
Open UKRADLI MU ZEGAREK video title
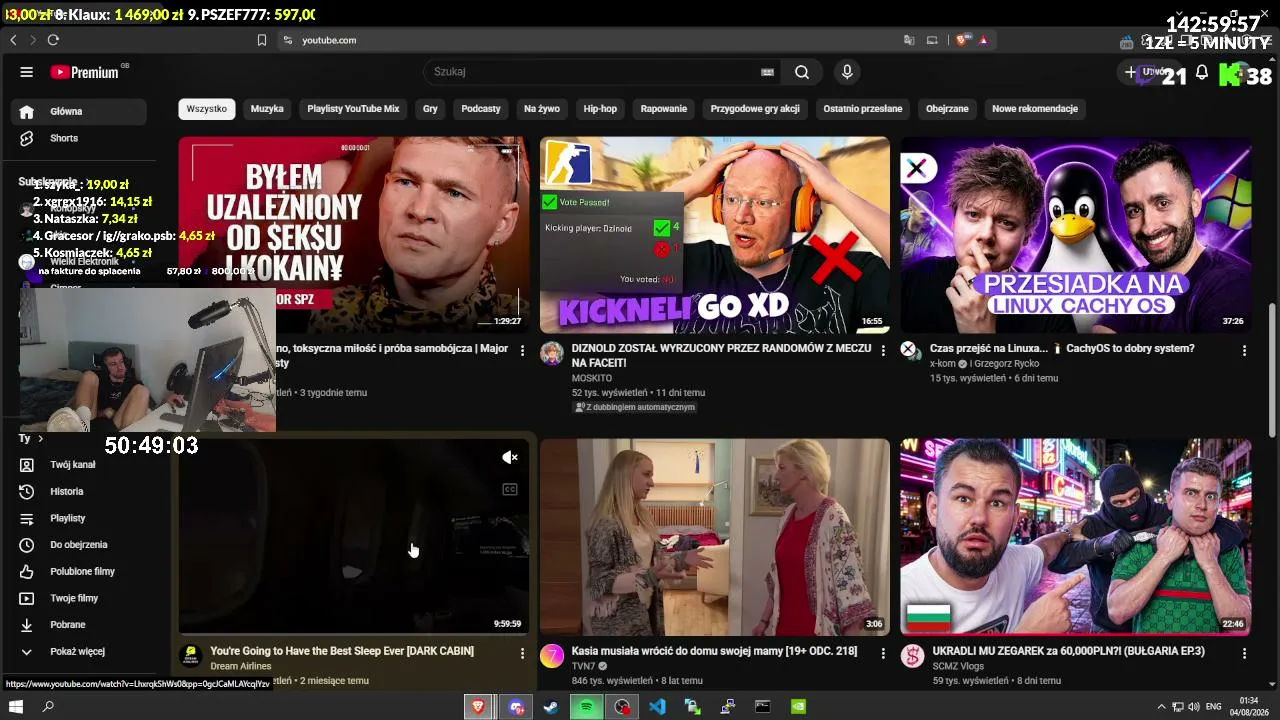click(x=1068, y=651)
